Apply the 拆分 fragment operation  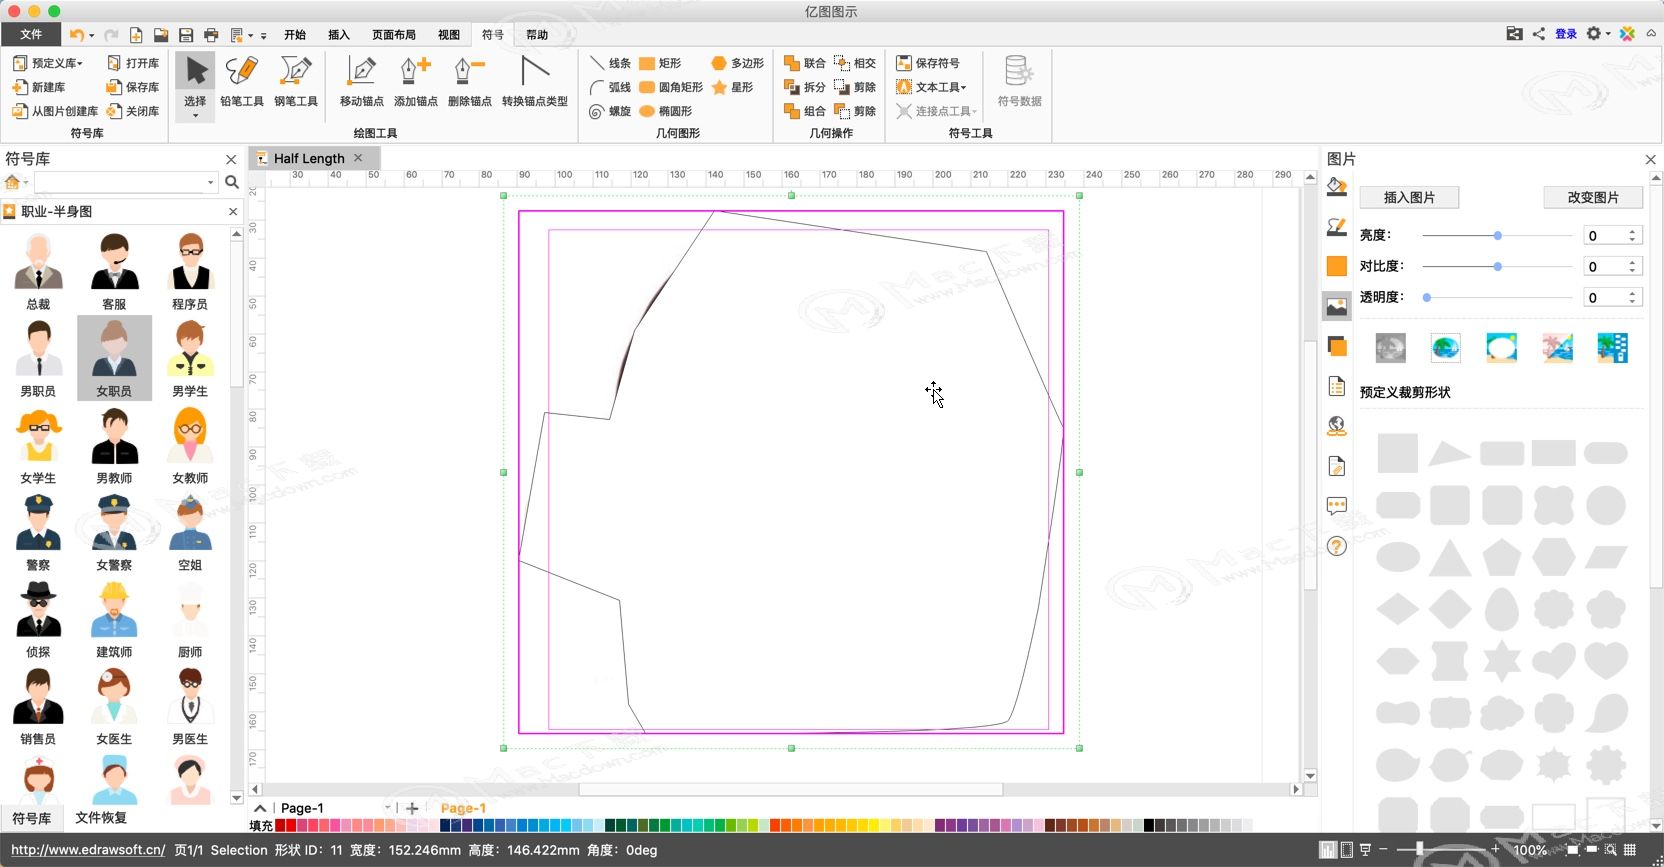pyautogui.click(x=805, y=87)
